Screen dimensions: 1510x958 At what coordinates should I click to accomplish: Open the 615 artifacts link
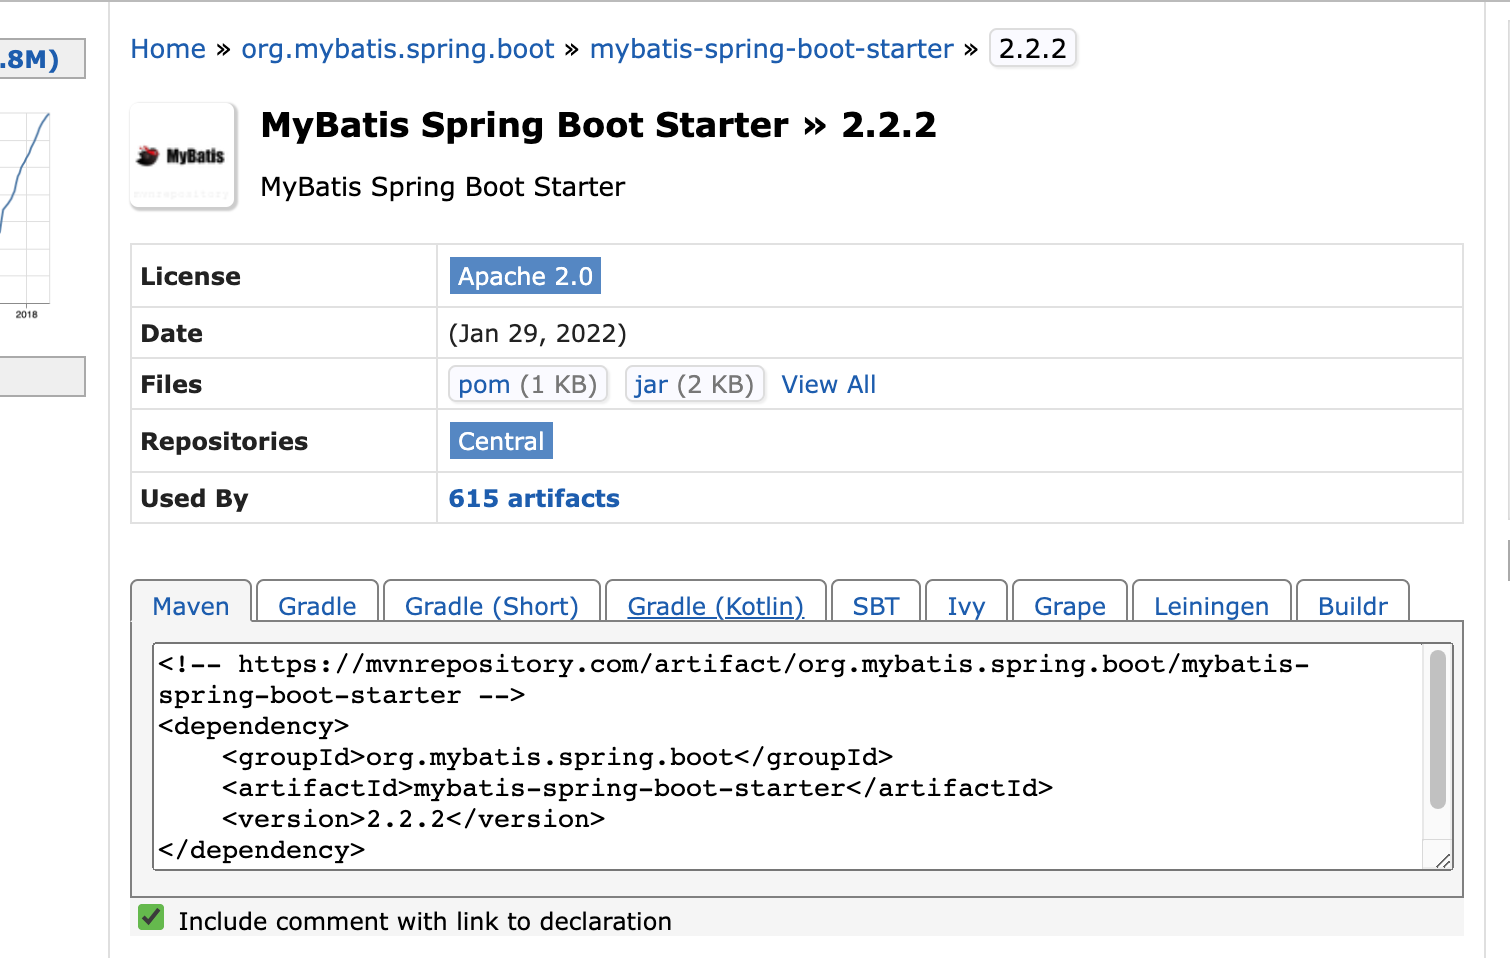click(x=534, y=498)
